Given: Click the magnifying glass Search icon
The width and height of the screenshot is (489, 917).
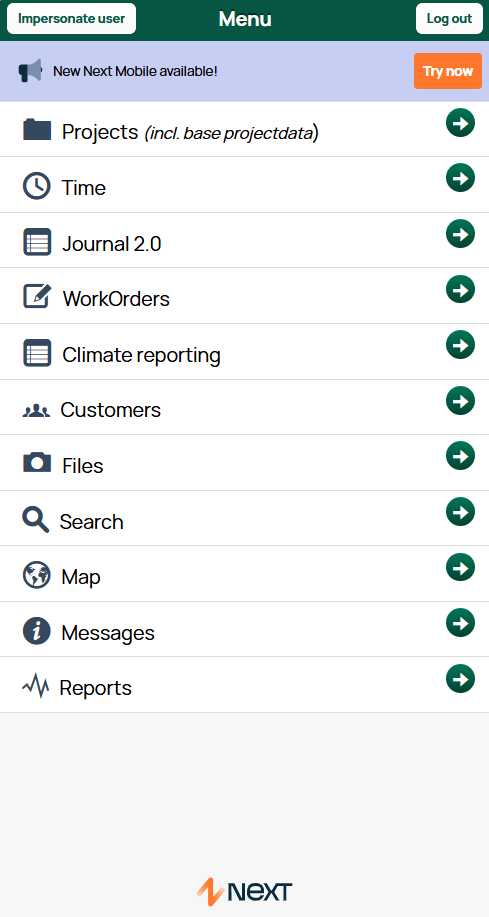Looking at the screenshot, I should [36, 519].
